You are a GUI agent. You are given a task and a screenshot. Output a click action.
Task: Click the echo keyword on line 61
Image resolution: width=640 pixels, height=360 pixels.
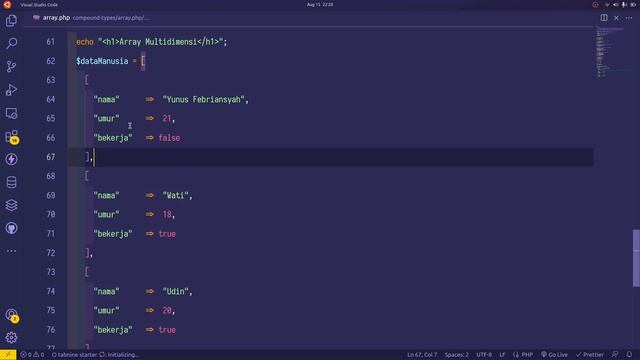(x=85, y=42)
